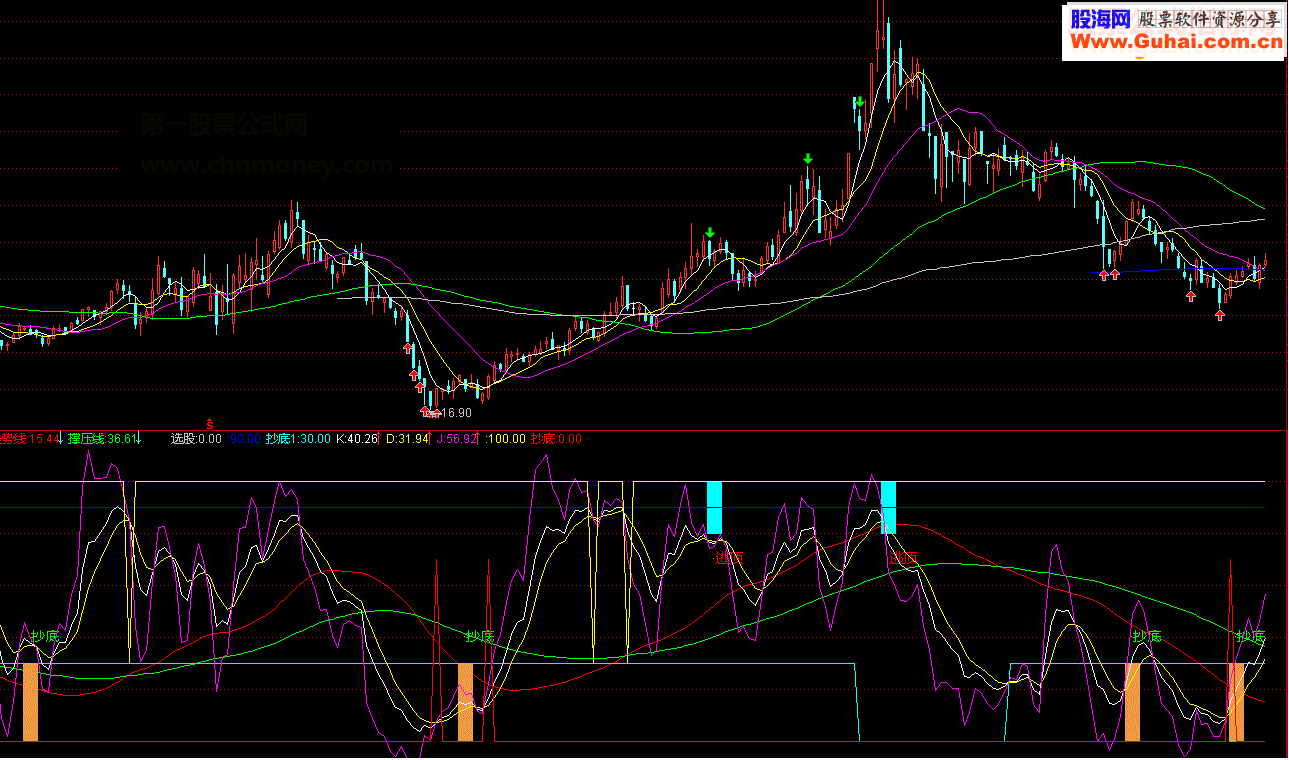Screen dimensions: 1289x760
Task: Click the J:56.92 indicator value
Action: click(456, 438)
